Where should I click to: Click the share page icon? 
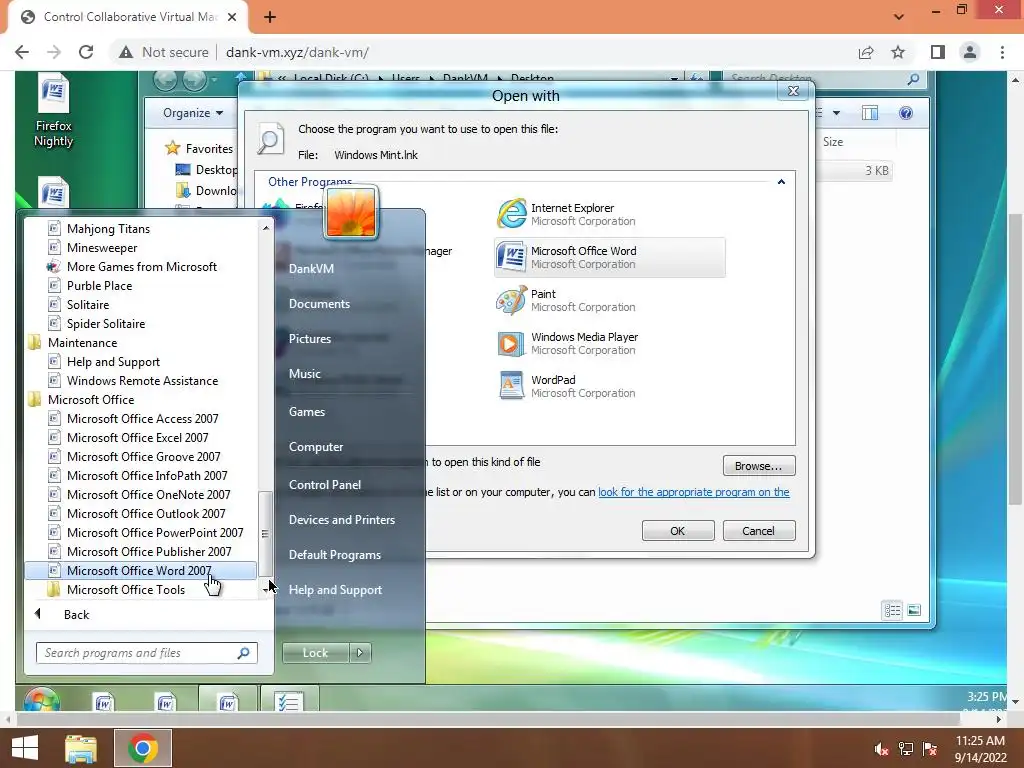(866, 52)
